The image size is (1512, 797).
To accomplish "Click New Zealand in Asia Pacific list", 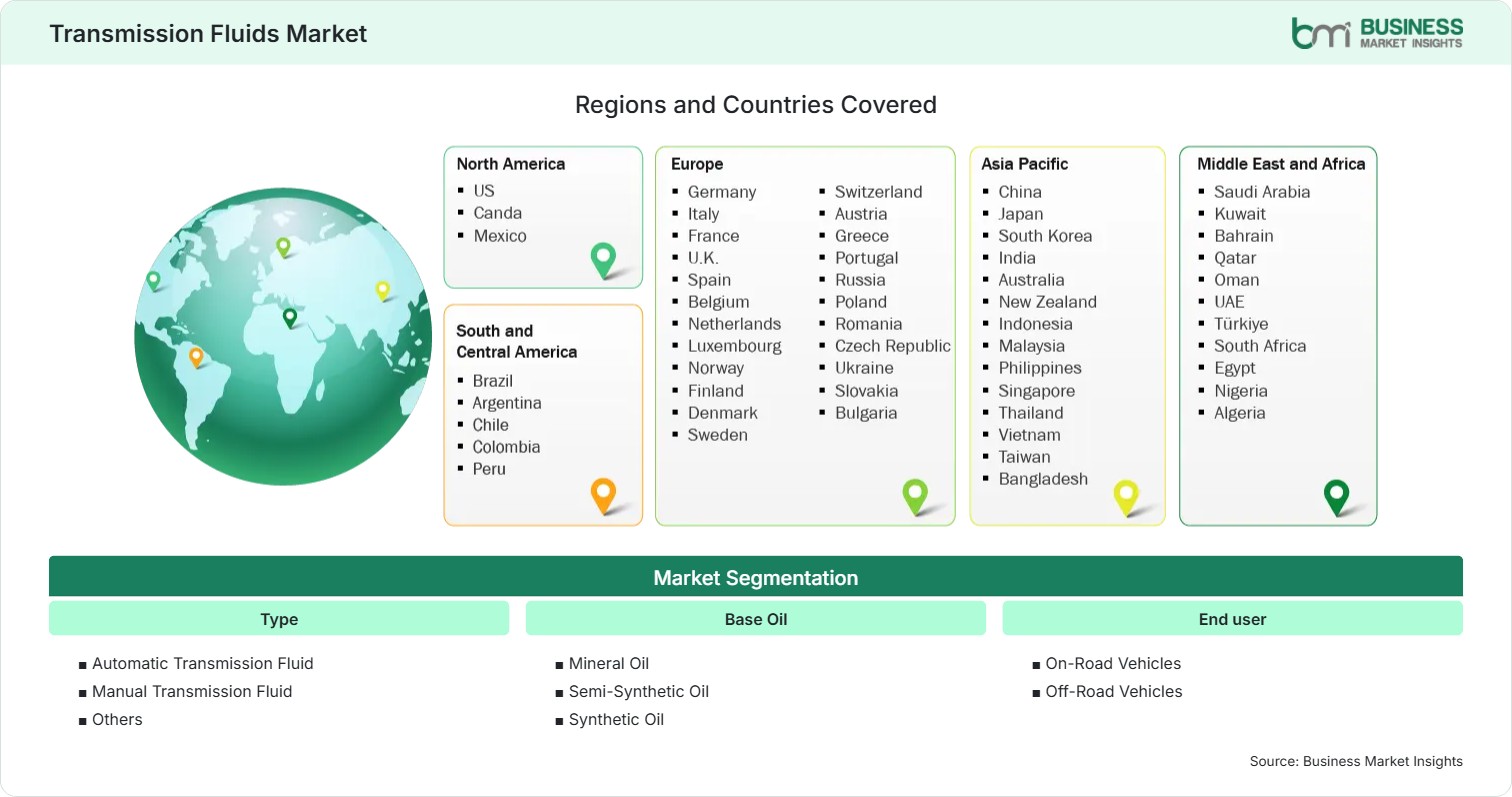I will (1047, 302).
